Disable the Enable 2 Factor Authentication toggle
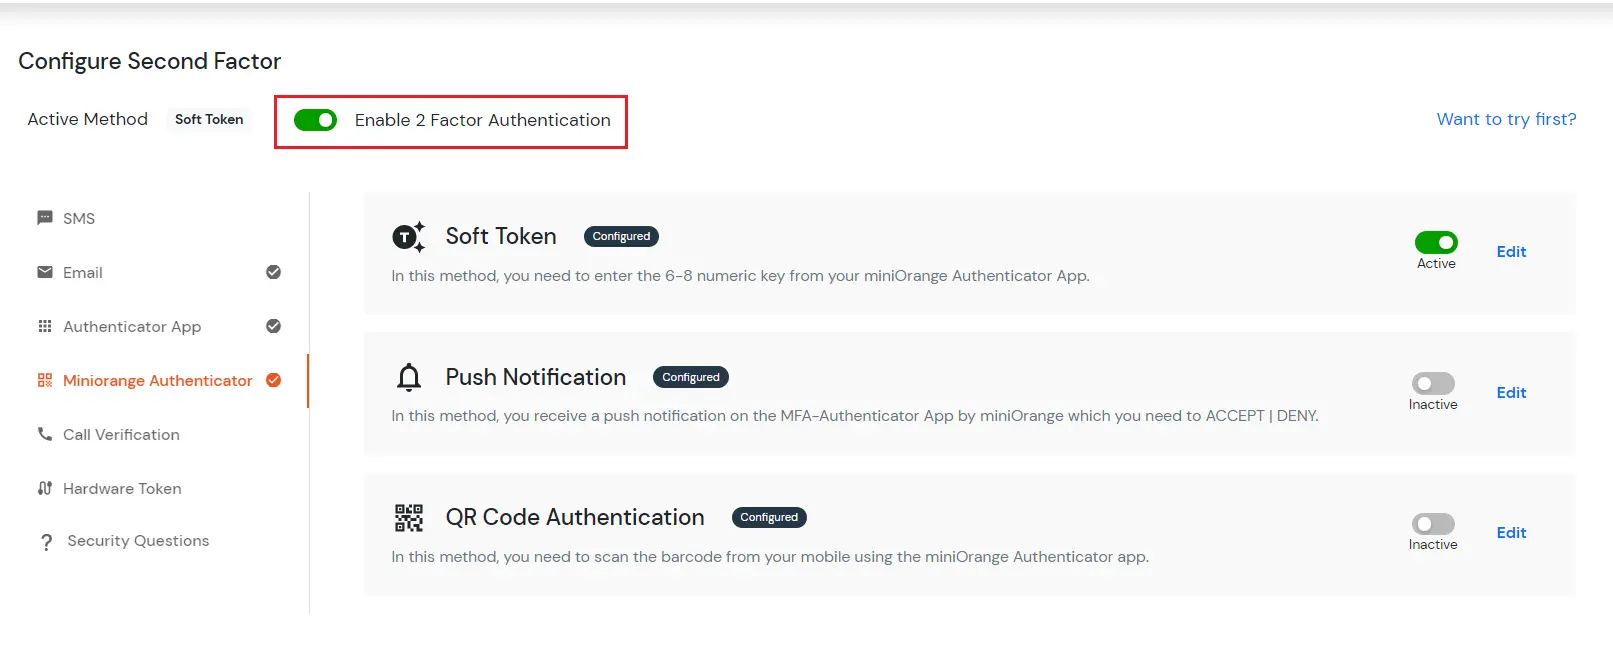Image resolution: width=1613 pixels, height=662 pixels. tap(316, 120)
